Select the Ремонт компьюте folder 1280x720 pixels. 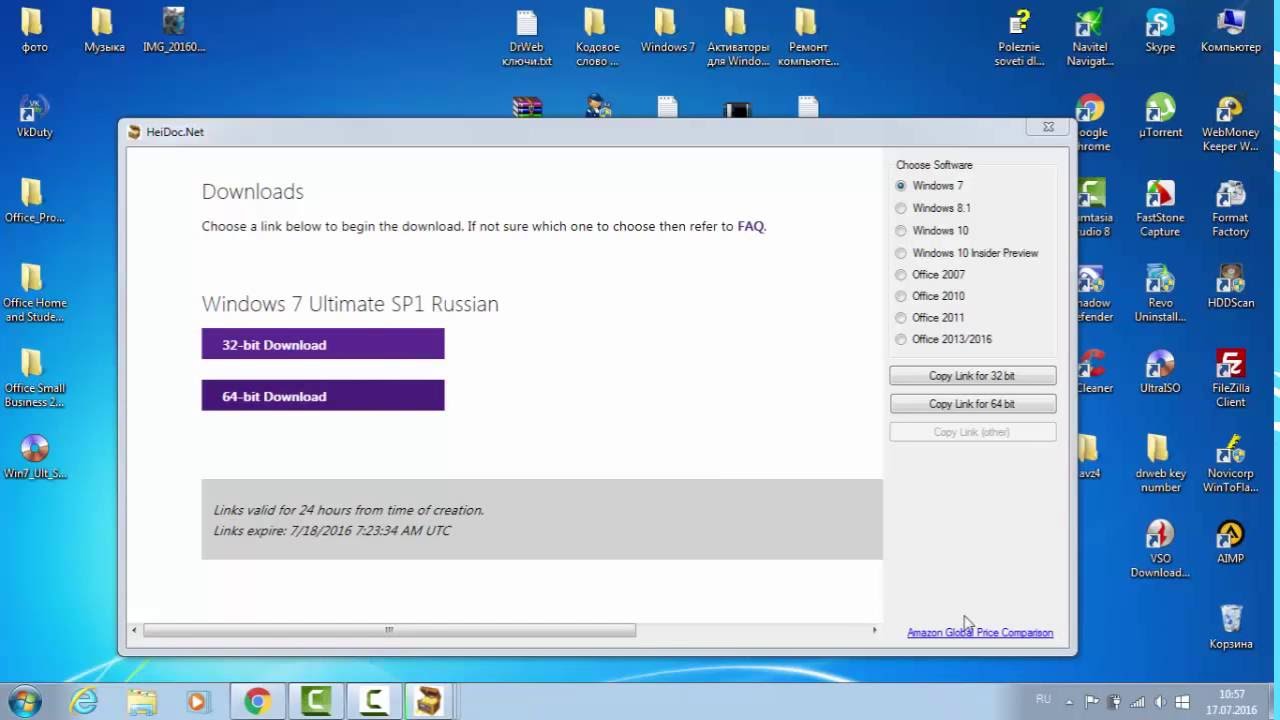[x=808, y=37]
